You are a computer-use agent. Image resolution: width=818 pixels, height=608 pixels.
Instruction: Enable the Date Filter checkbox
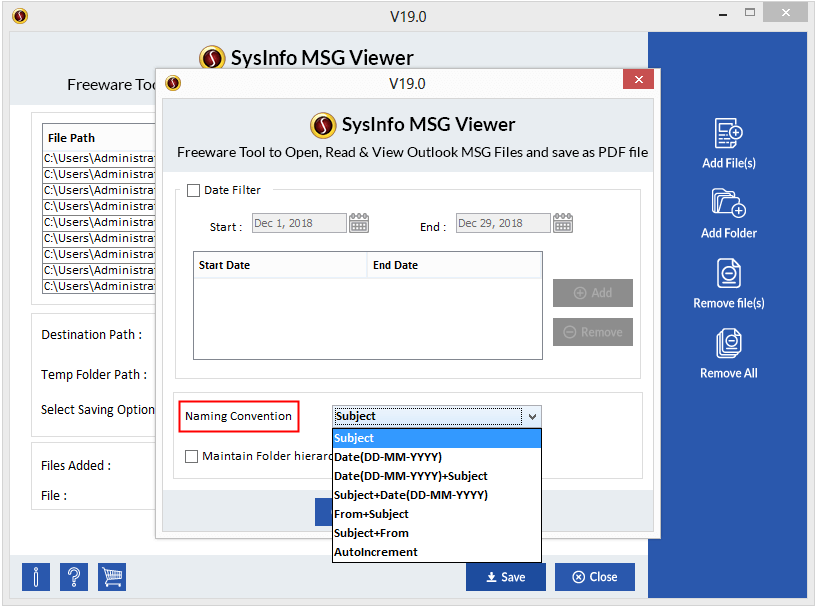click(194, 190)
